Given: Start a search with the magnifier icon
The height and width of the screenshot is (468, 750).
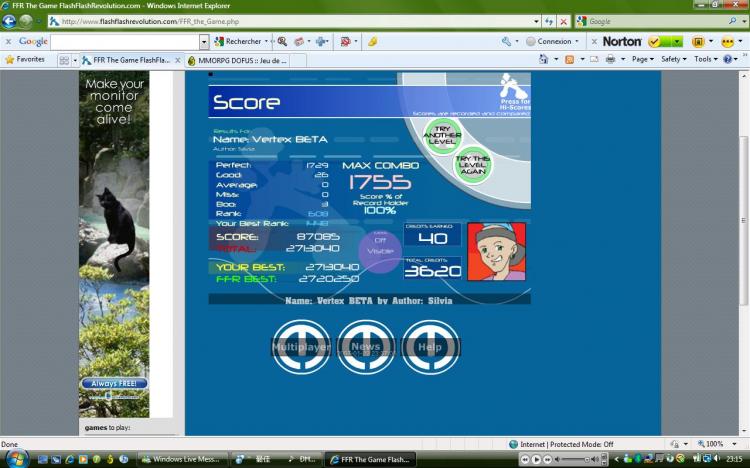Looking at the screenshot, I should (733, 22).
